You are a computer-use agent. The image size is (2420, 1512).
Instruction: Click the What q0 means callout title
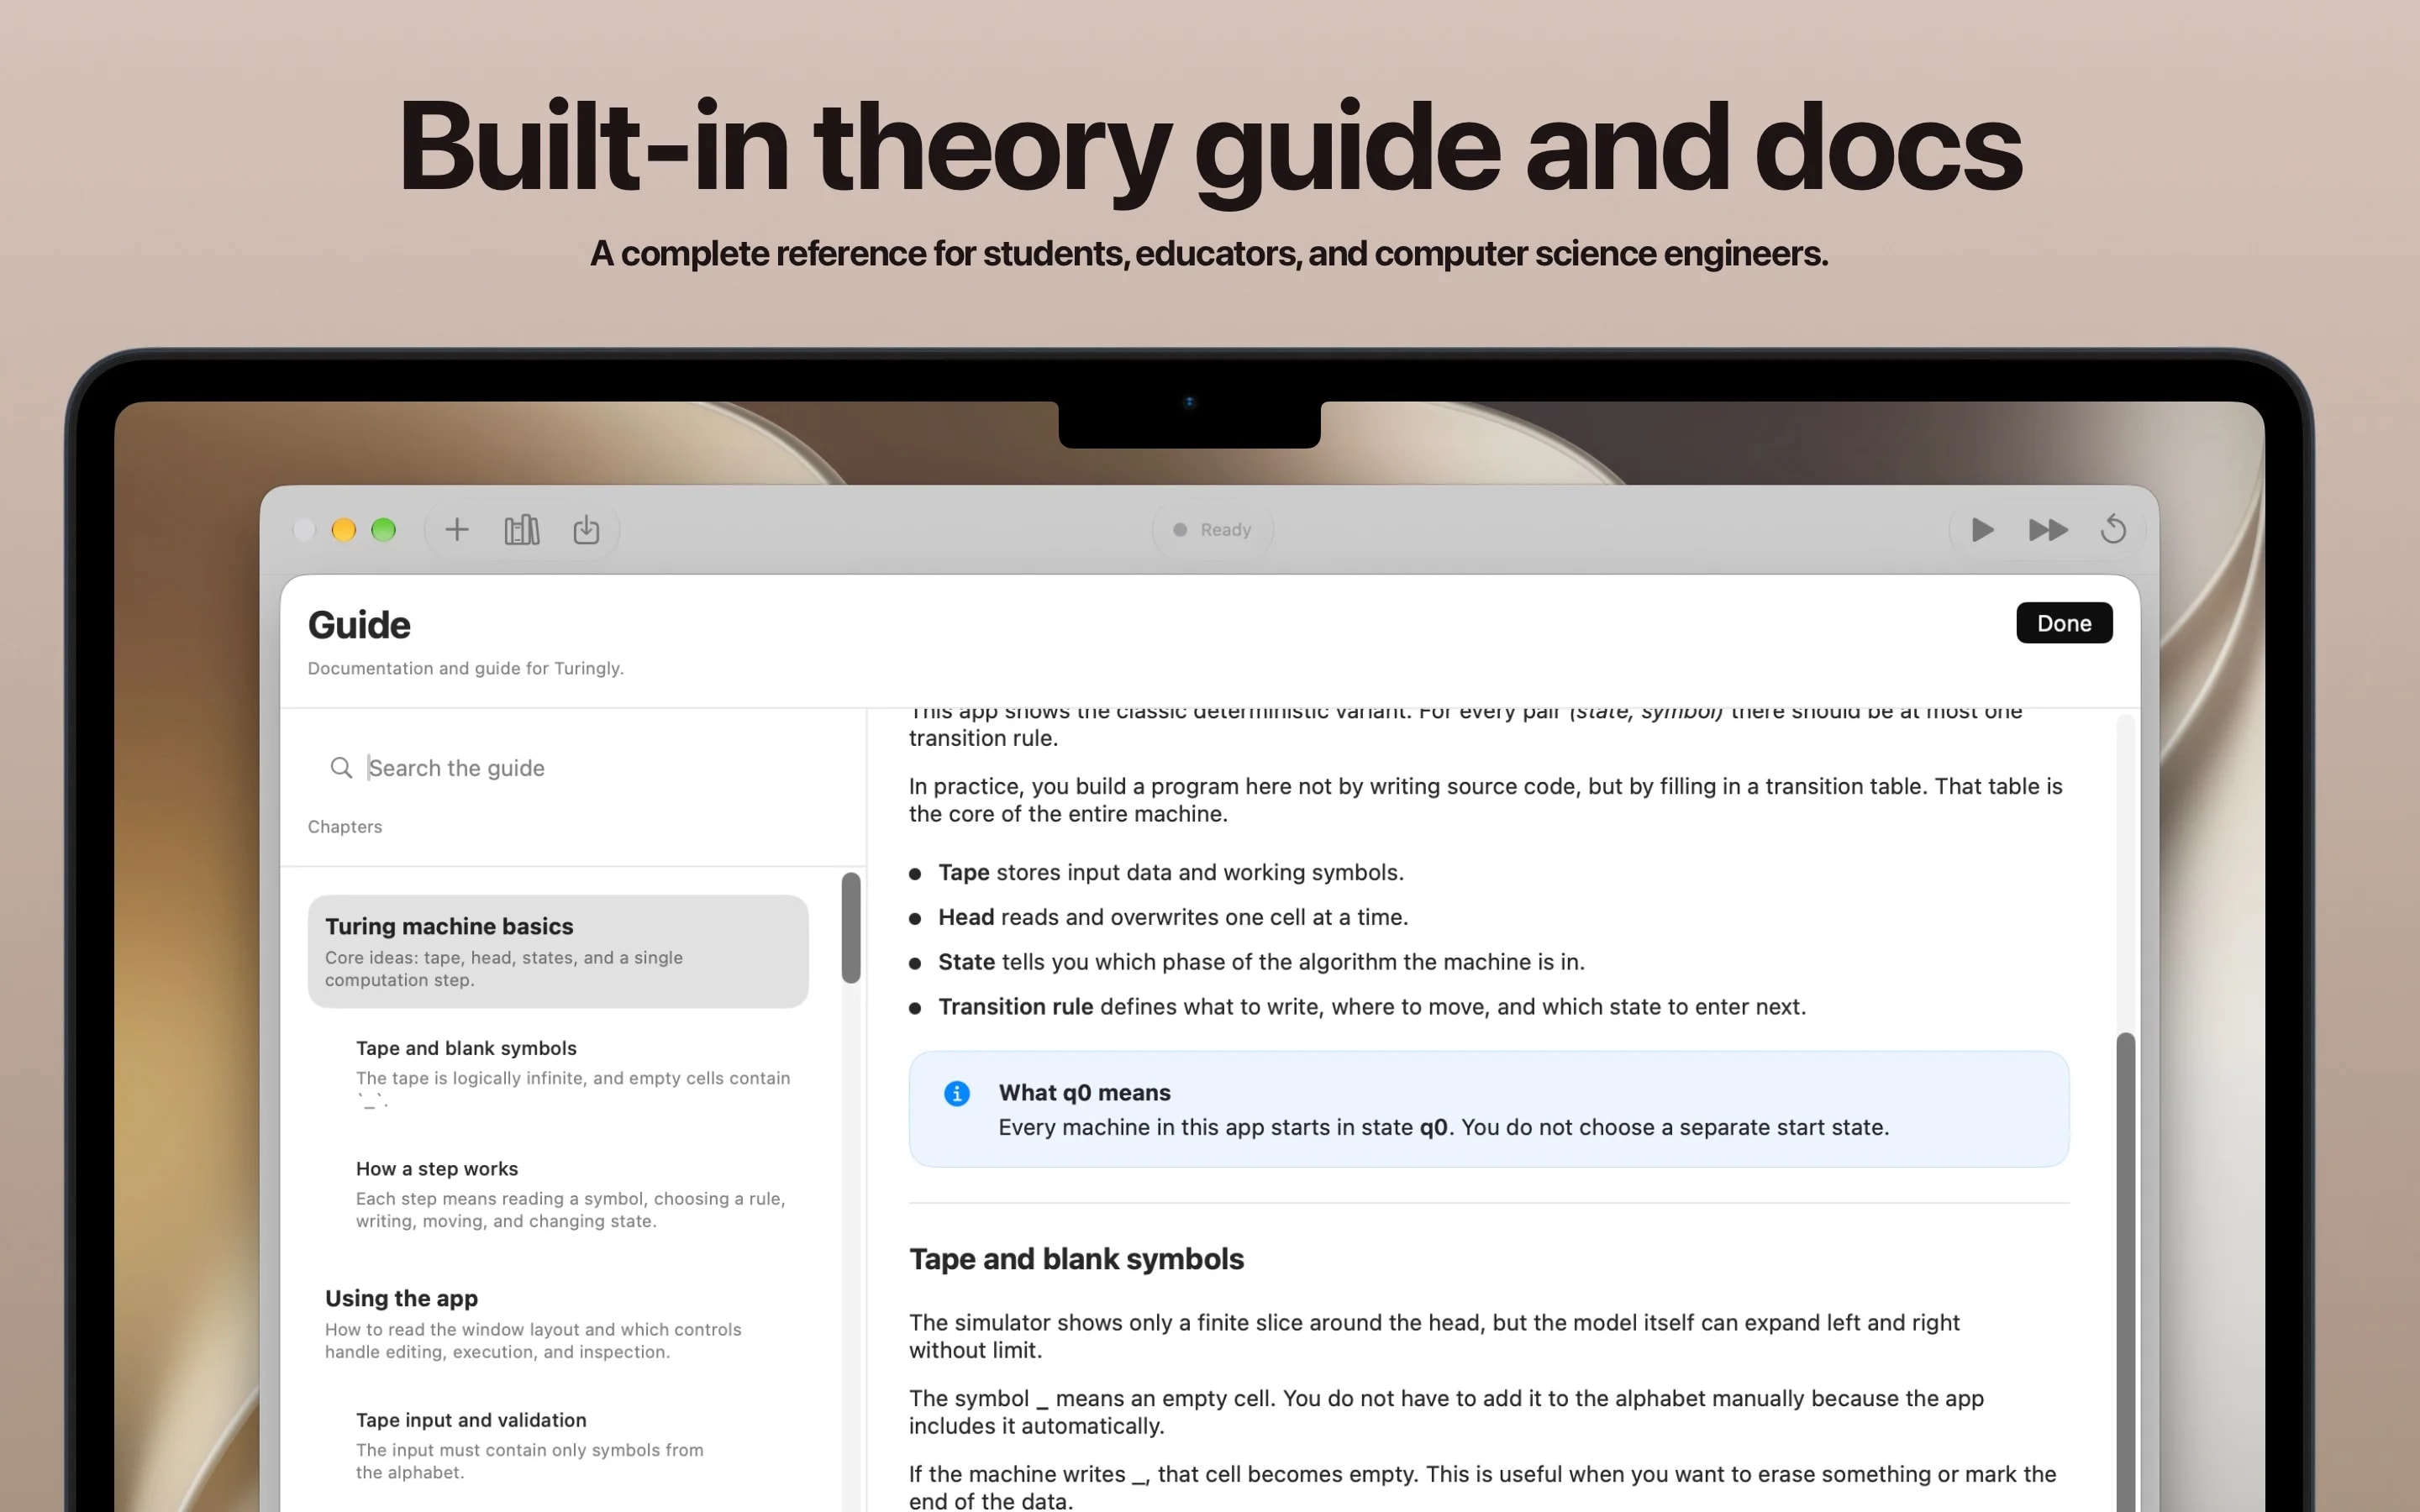(x=1084, y=1092)
